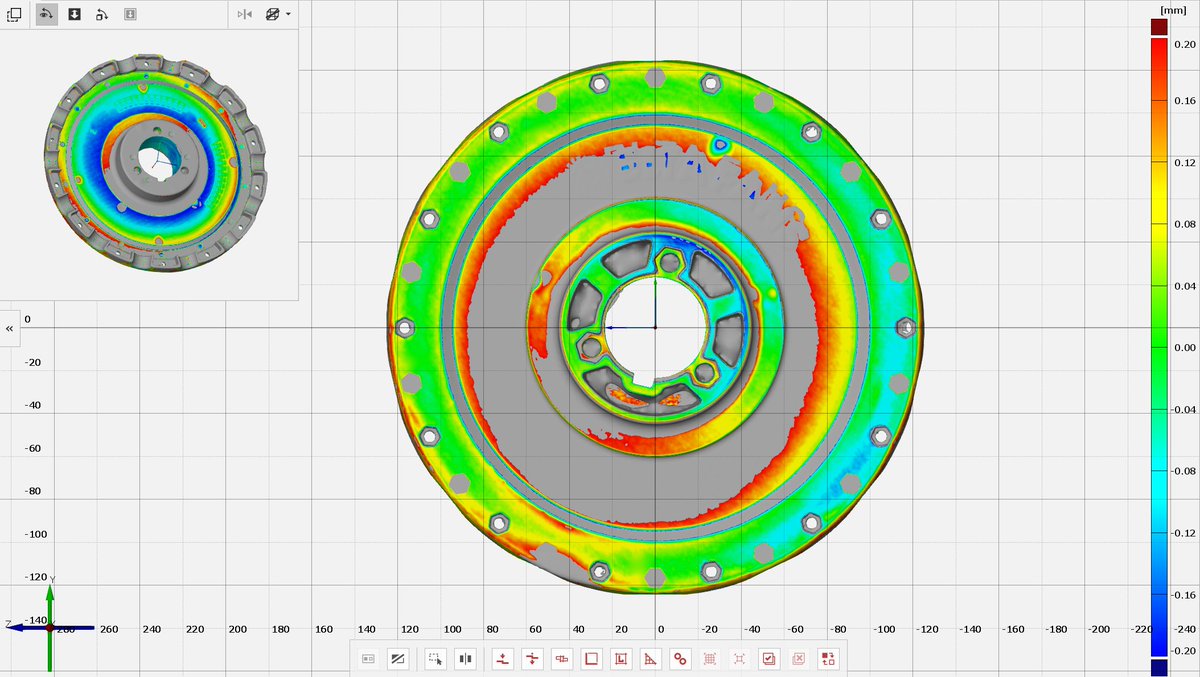1200x677 pixels.
Task: Expand the side panel with double chevron
Action: point(9,328)
